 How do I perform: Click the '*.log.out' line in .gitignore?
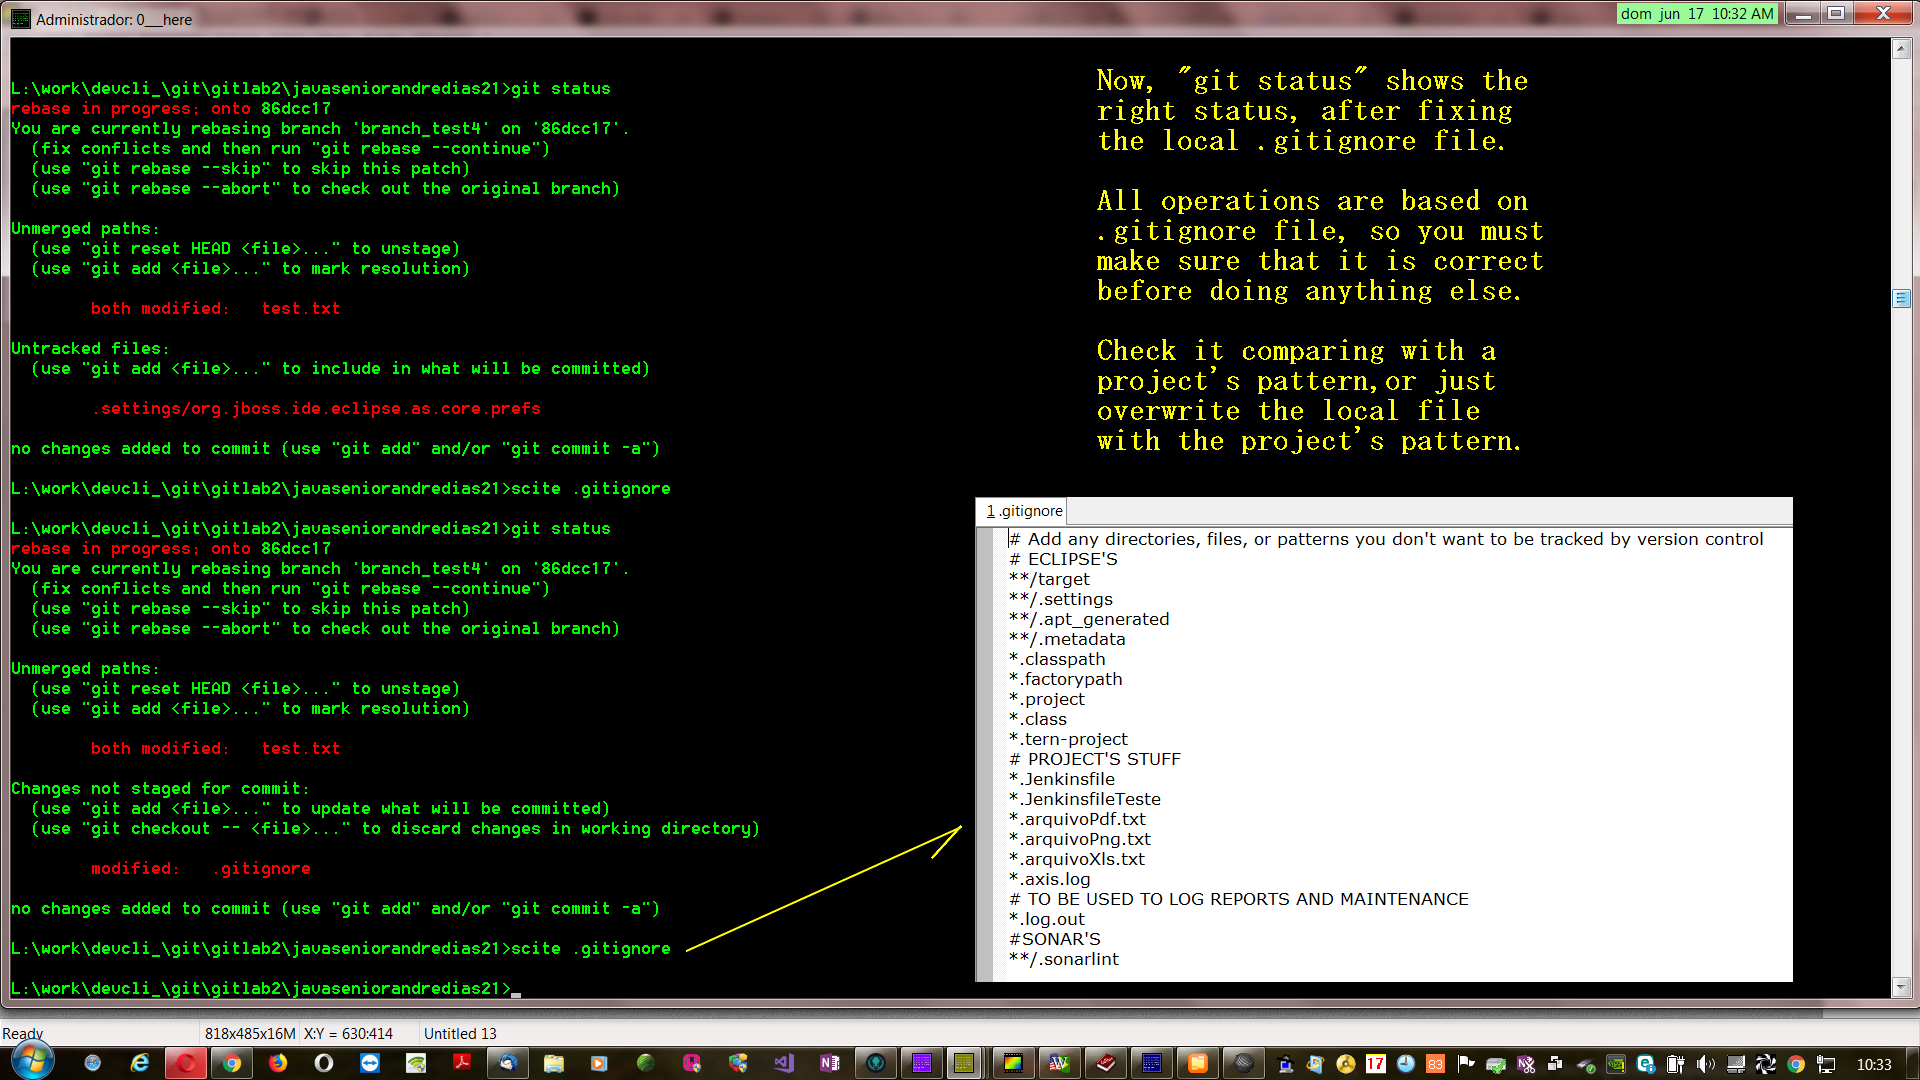coord(1047,919)
